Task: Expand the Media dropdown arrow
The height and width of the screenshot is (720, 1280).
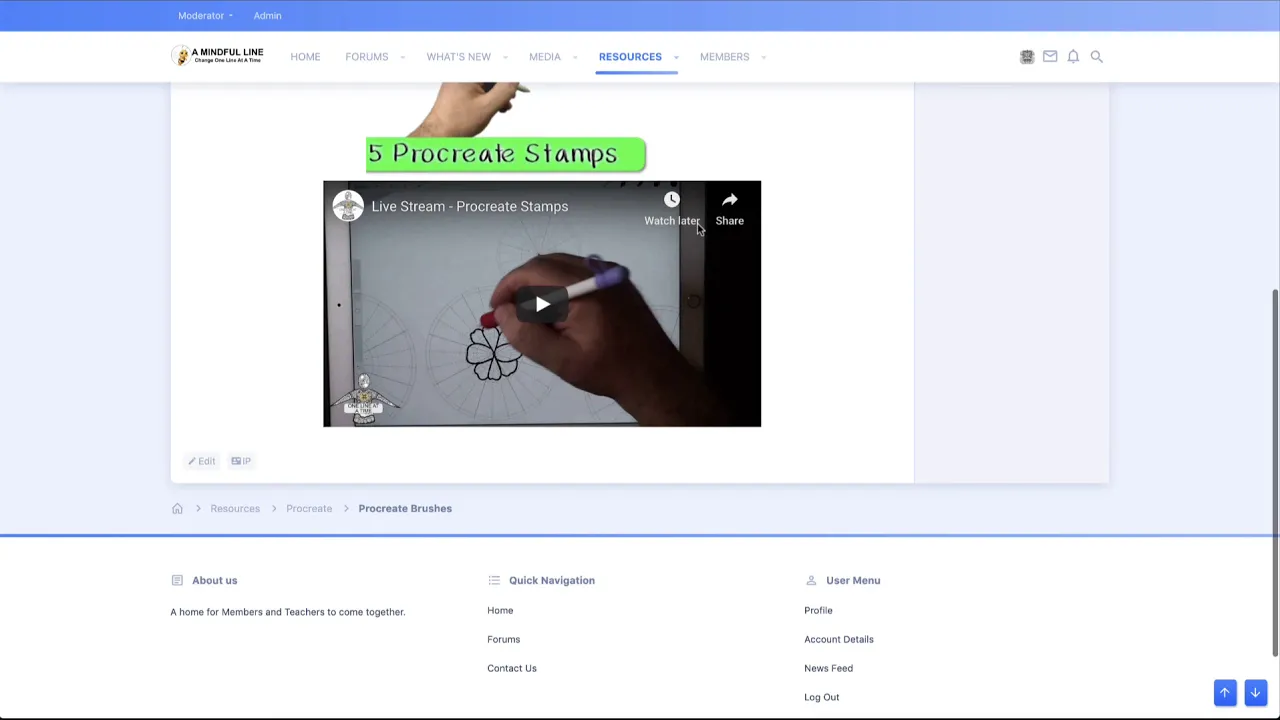Action: click(575, 57)
